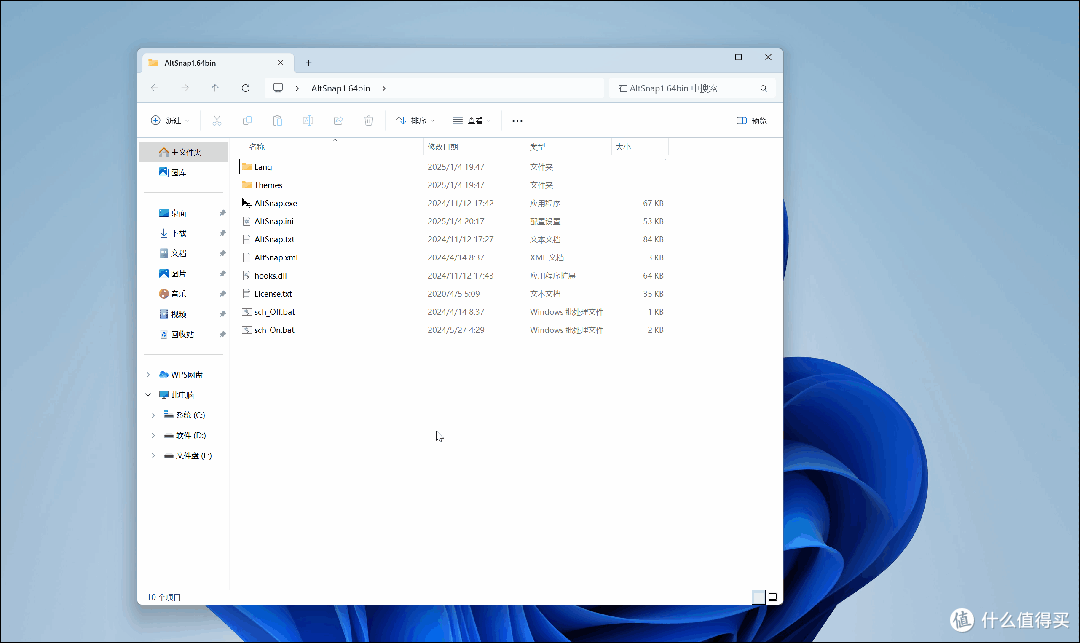Viewport: 1080px width, 643px height.
Task: Expand the last drive tree node
Action: pos(154,455)
